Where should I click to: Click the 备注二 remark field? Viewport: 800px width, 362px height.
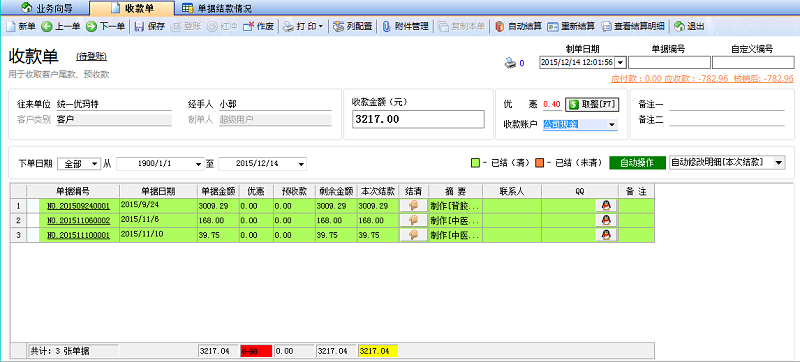[727, 120]
